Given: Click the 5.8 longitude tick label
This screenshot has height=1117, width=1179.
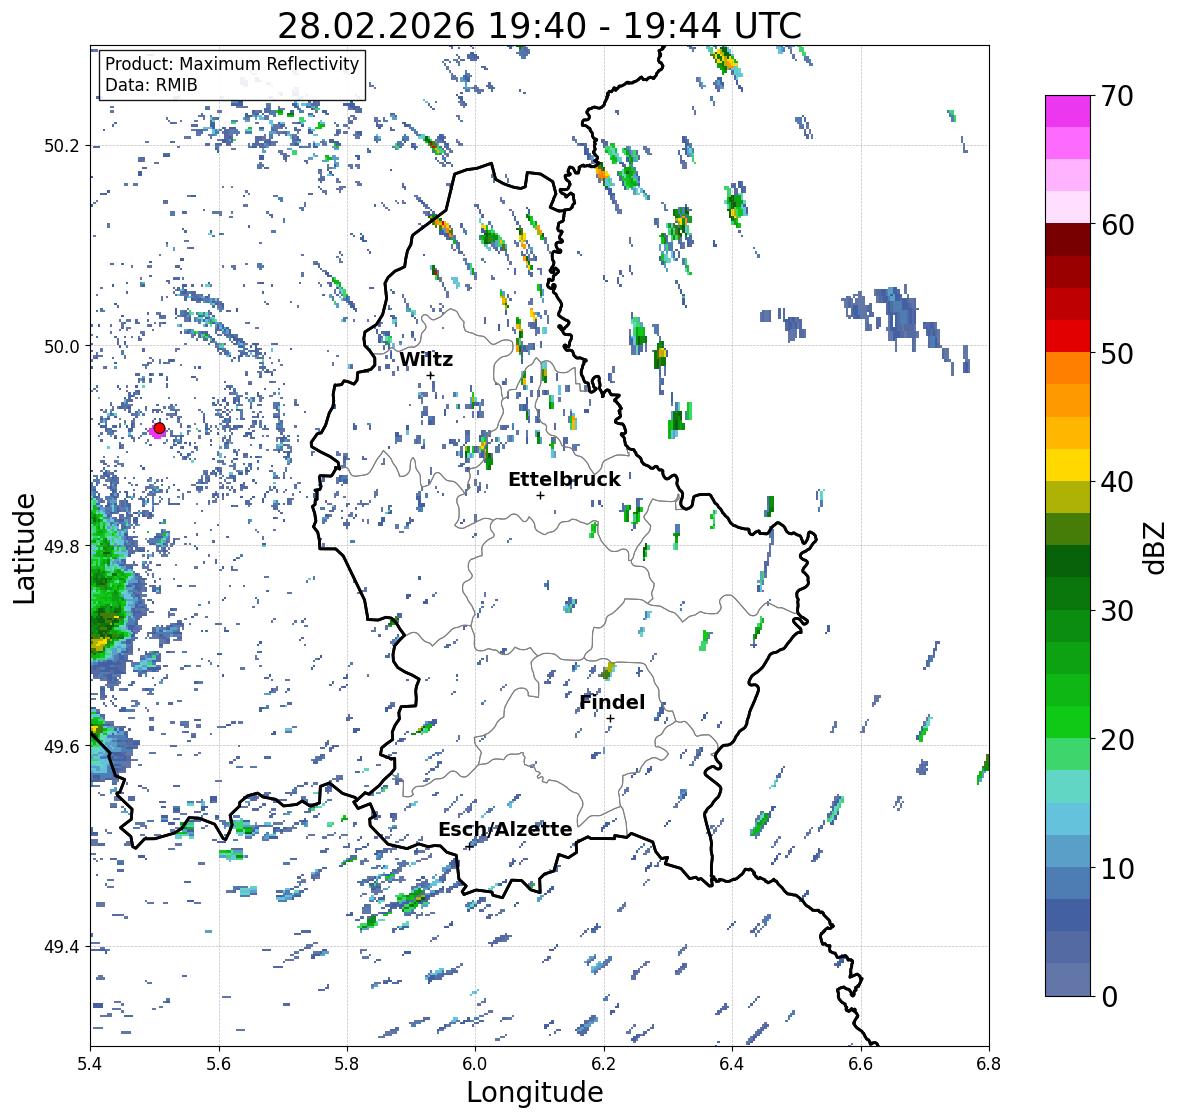Looking at the screenshot, I should click(x=347, y=1064).
